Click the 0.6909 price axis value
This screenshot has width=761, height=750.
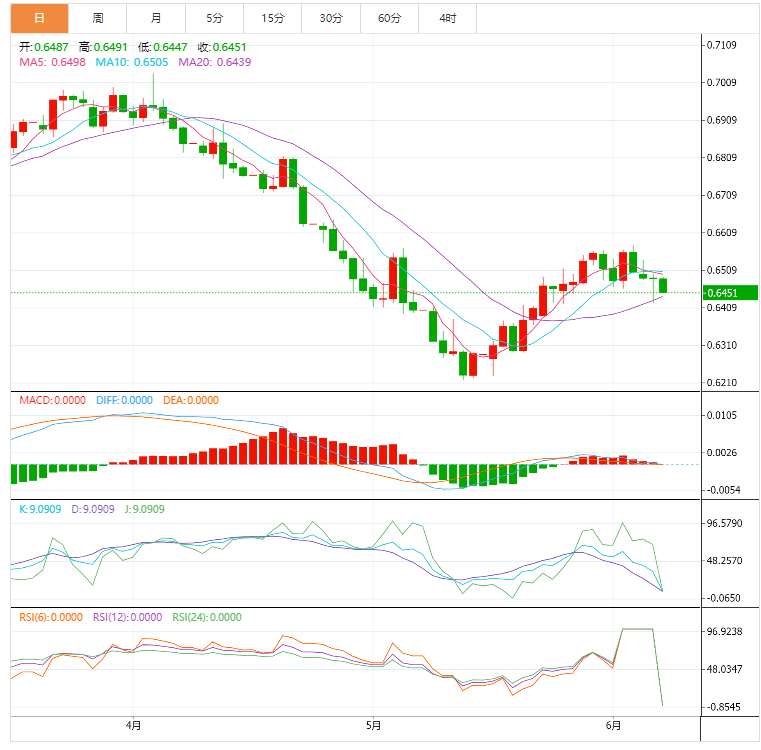tap(721, 120)
